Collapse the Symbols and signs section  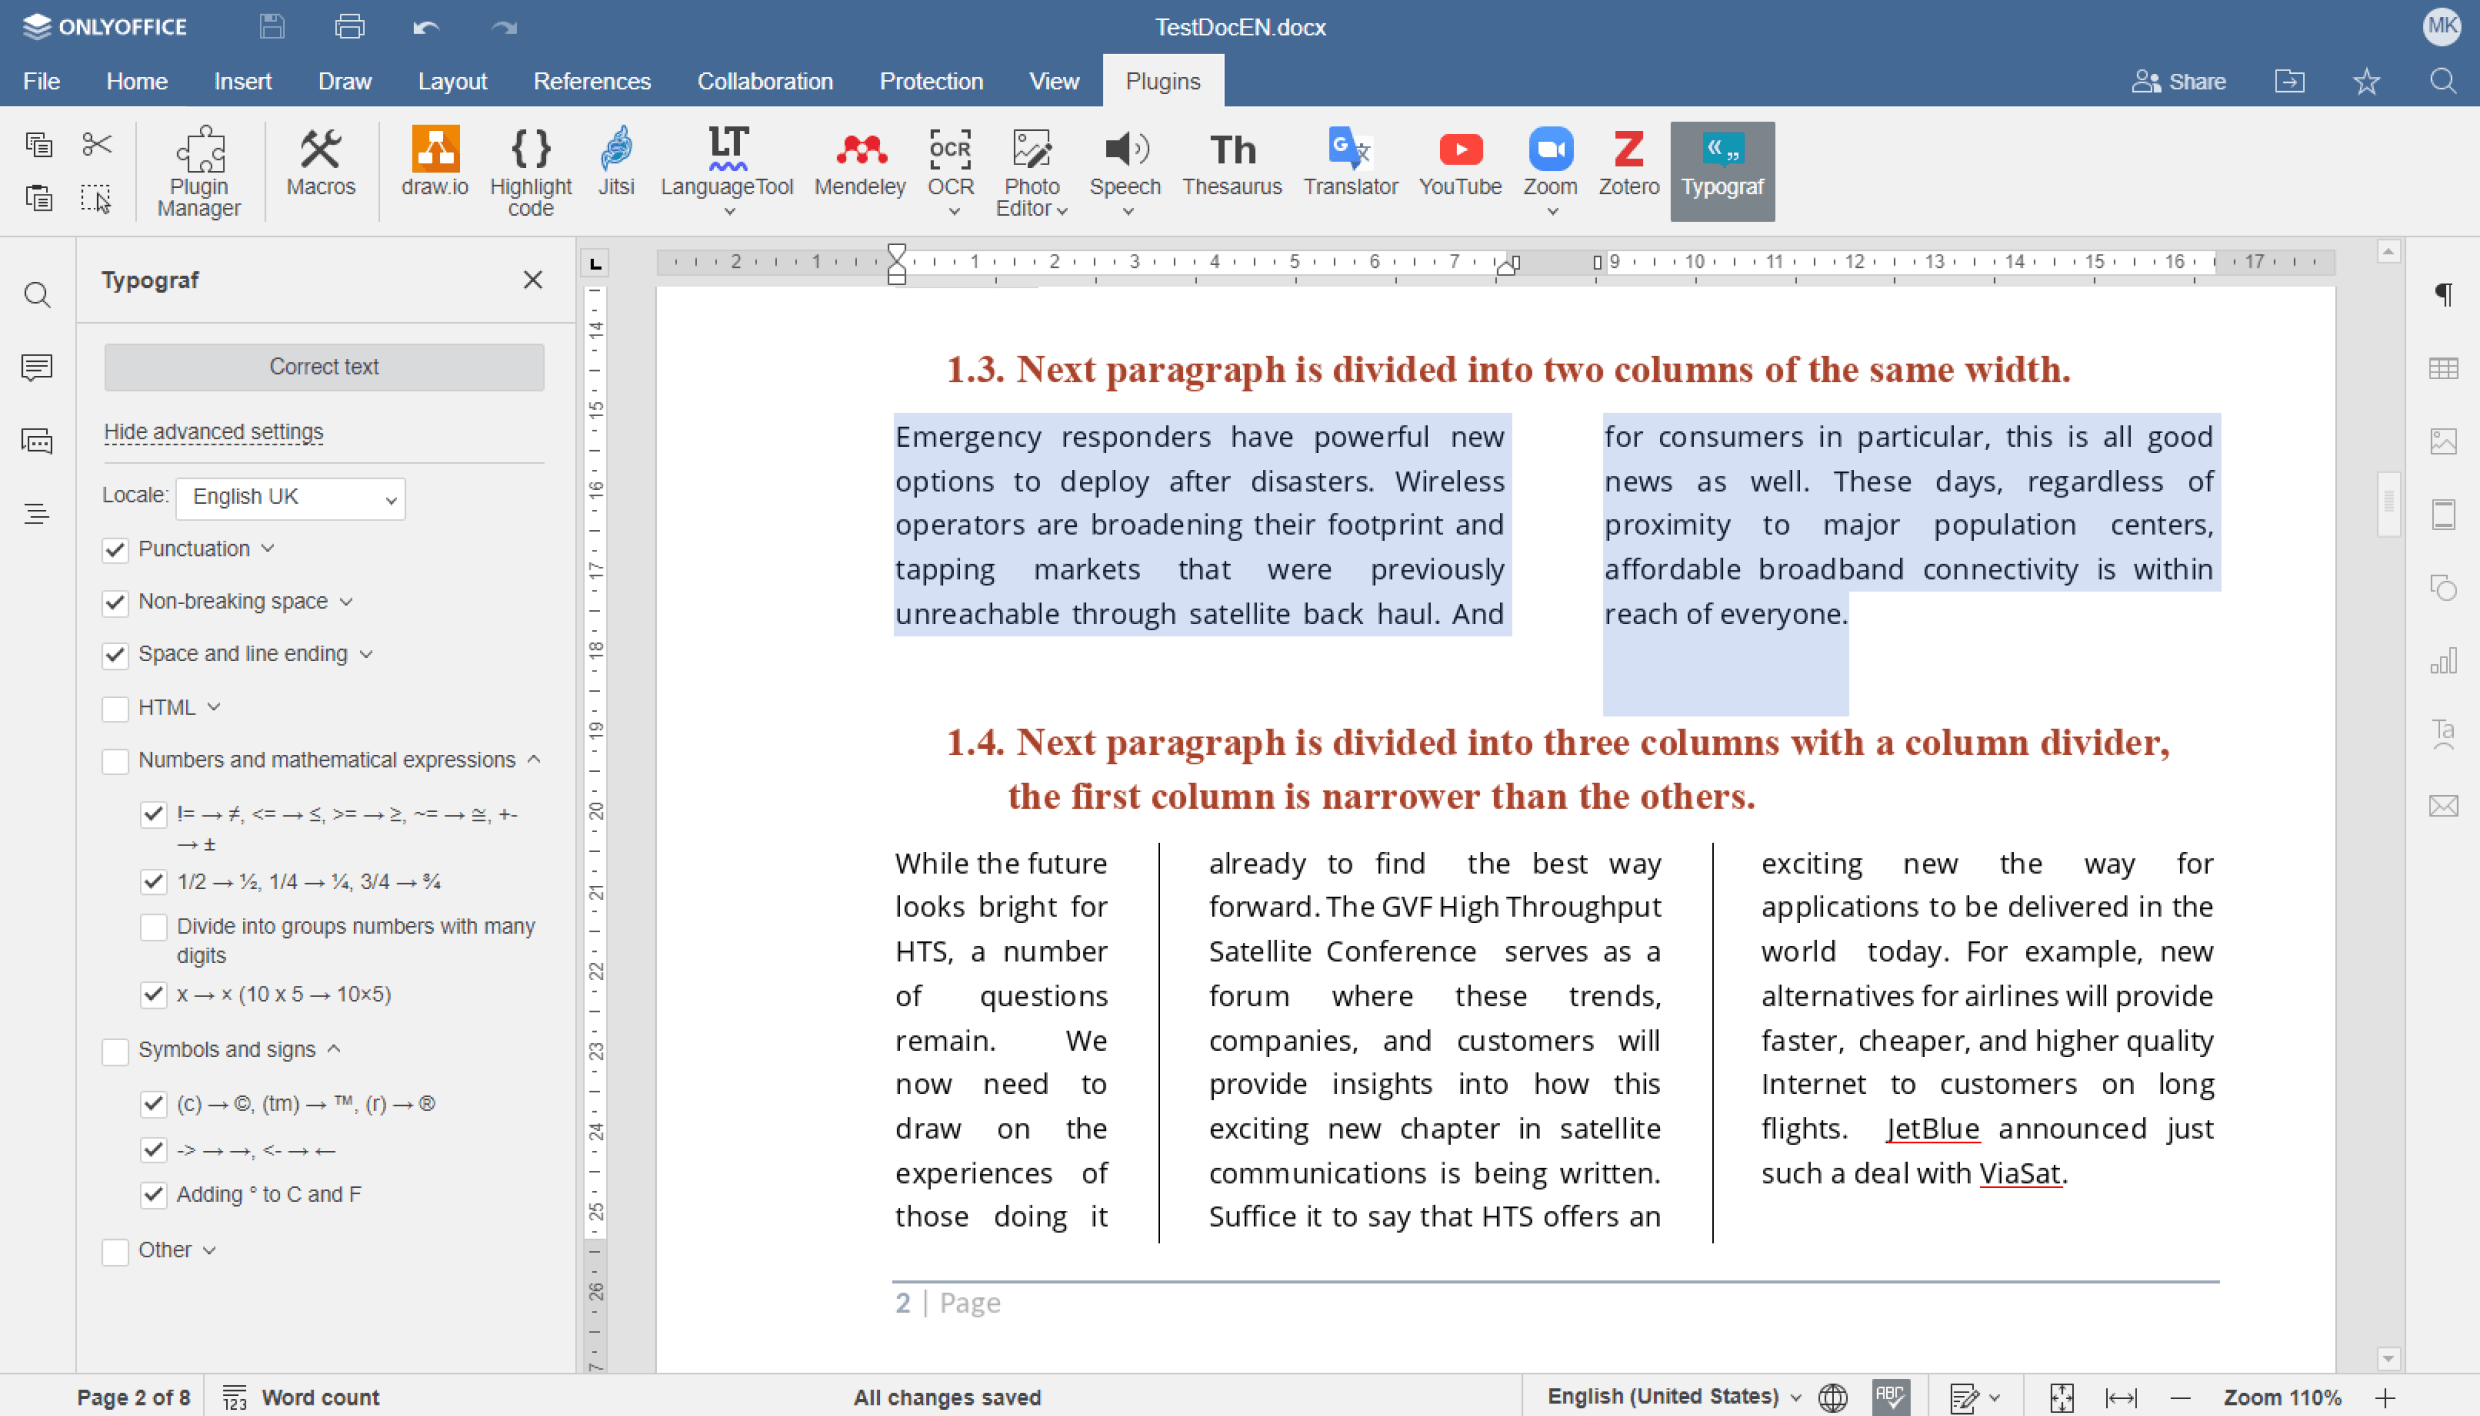pyautogui.click(x=334, y=1049)
